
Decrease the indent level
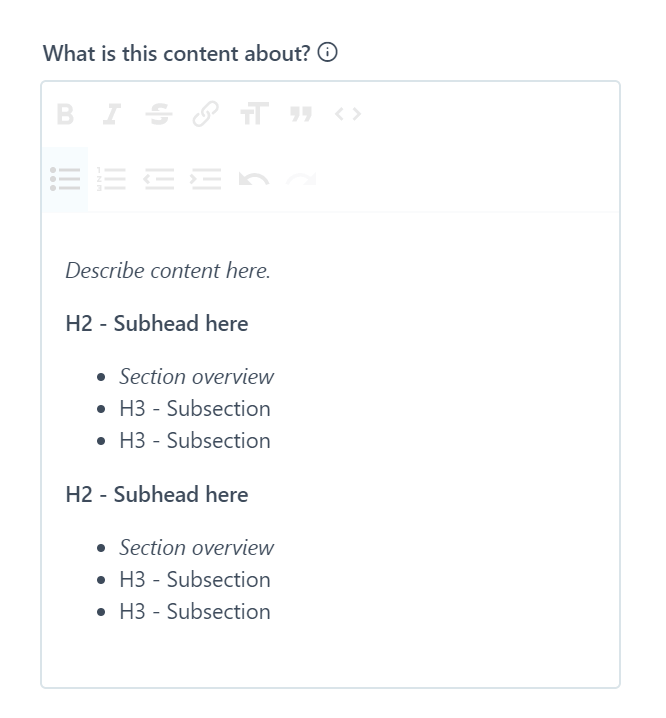click(158, 179)
